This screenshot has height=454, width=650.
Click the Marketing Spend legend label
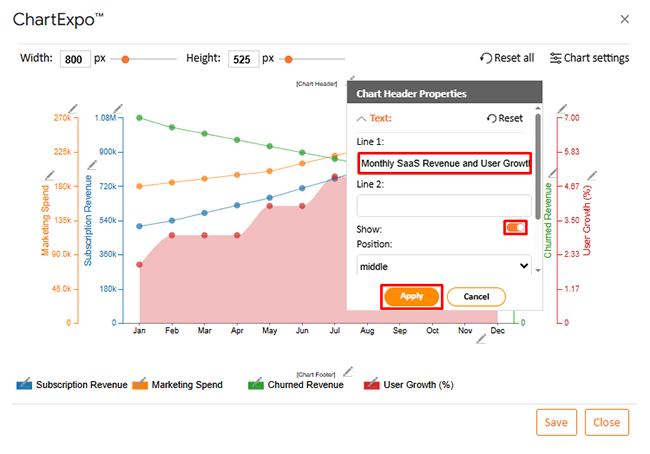(x=187, y=385)
